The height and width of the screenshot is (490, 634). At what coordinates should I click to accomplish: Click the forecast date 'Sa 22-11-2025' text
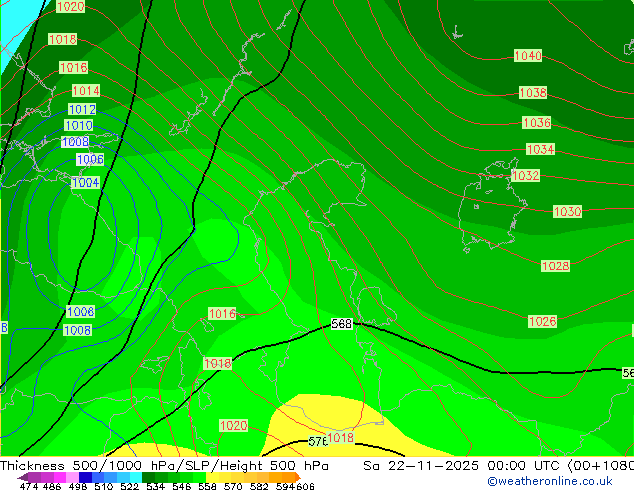[x=421, y=466]
